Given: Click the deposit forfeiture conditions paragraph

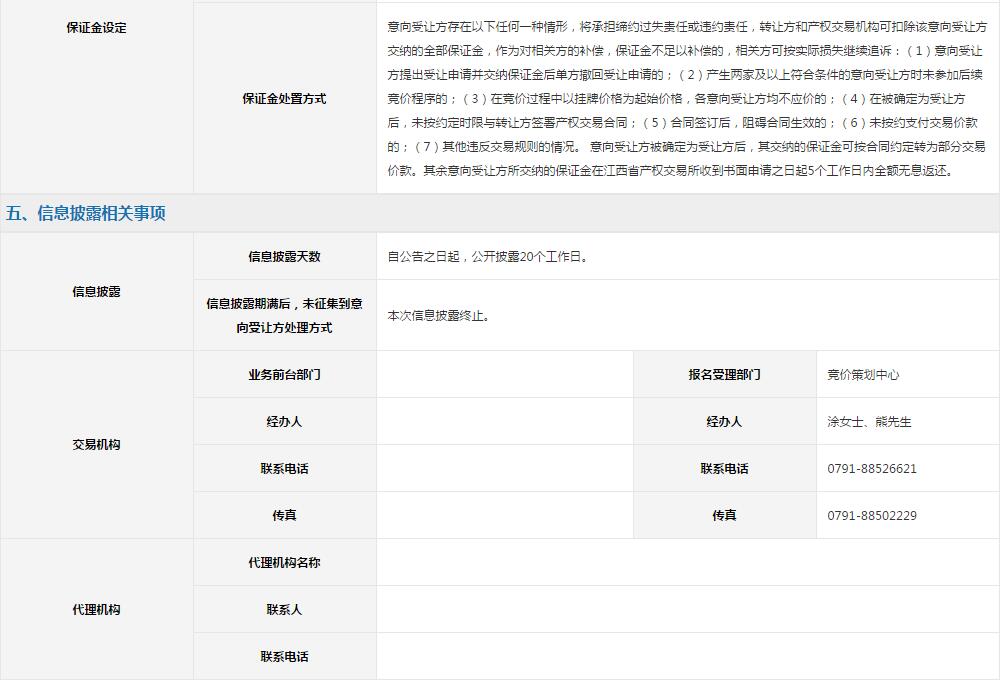Looking at the screenshot, I should [x=686, y=98].
